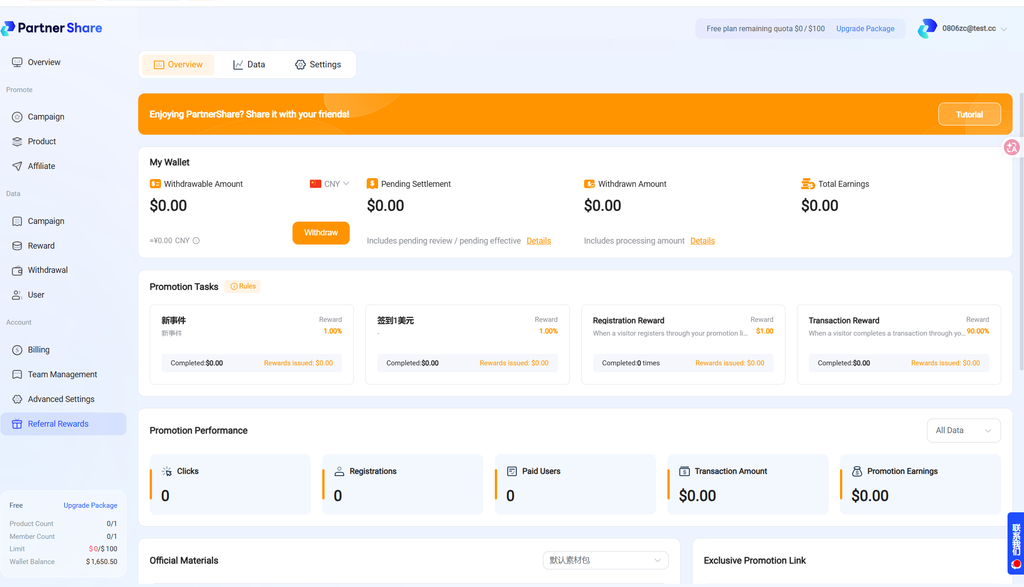This screenshot has width=1024, height=587.
Task: Click the user avatar icon in header
Action: click(927, 29)
